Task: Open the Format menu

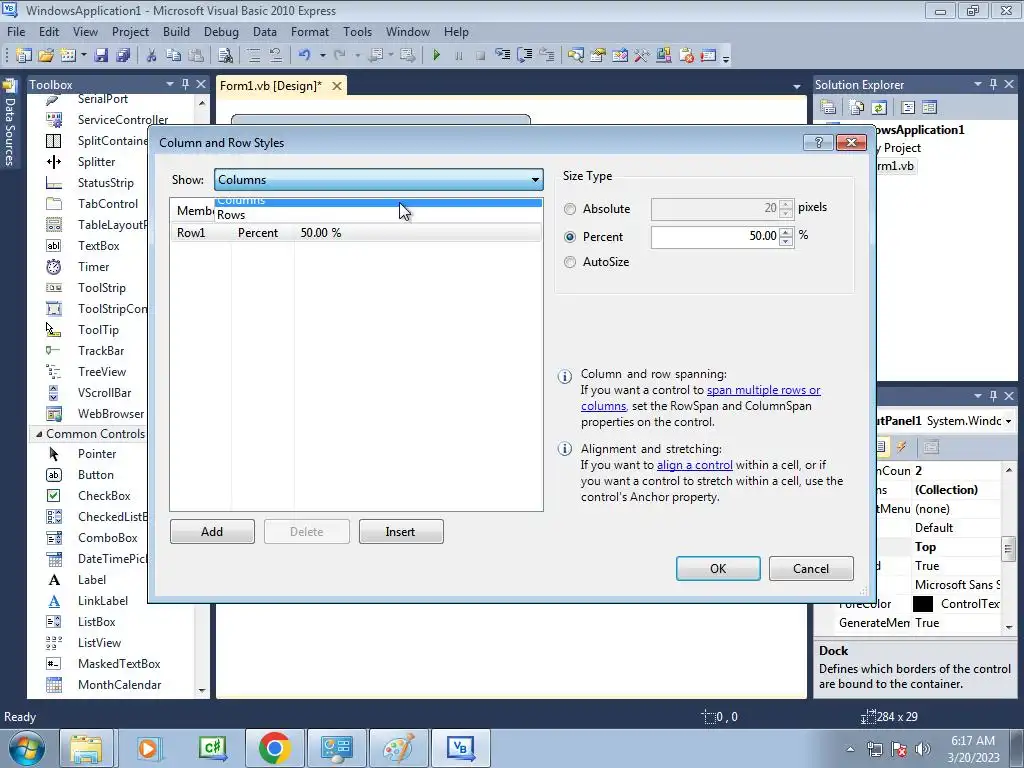Action: coord(310,31)
